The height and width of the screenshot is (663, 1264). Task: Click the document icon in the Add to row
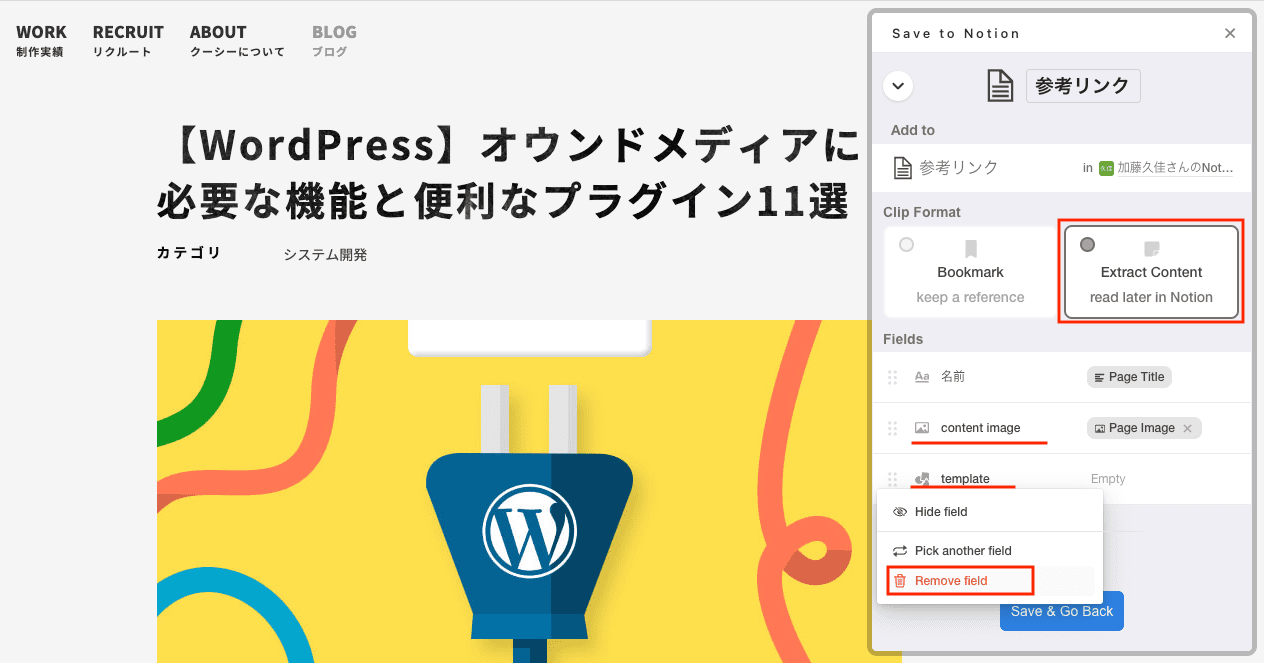coord(902,167)
